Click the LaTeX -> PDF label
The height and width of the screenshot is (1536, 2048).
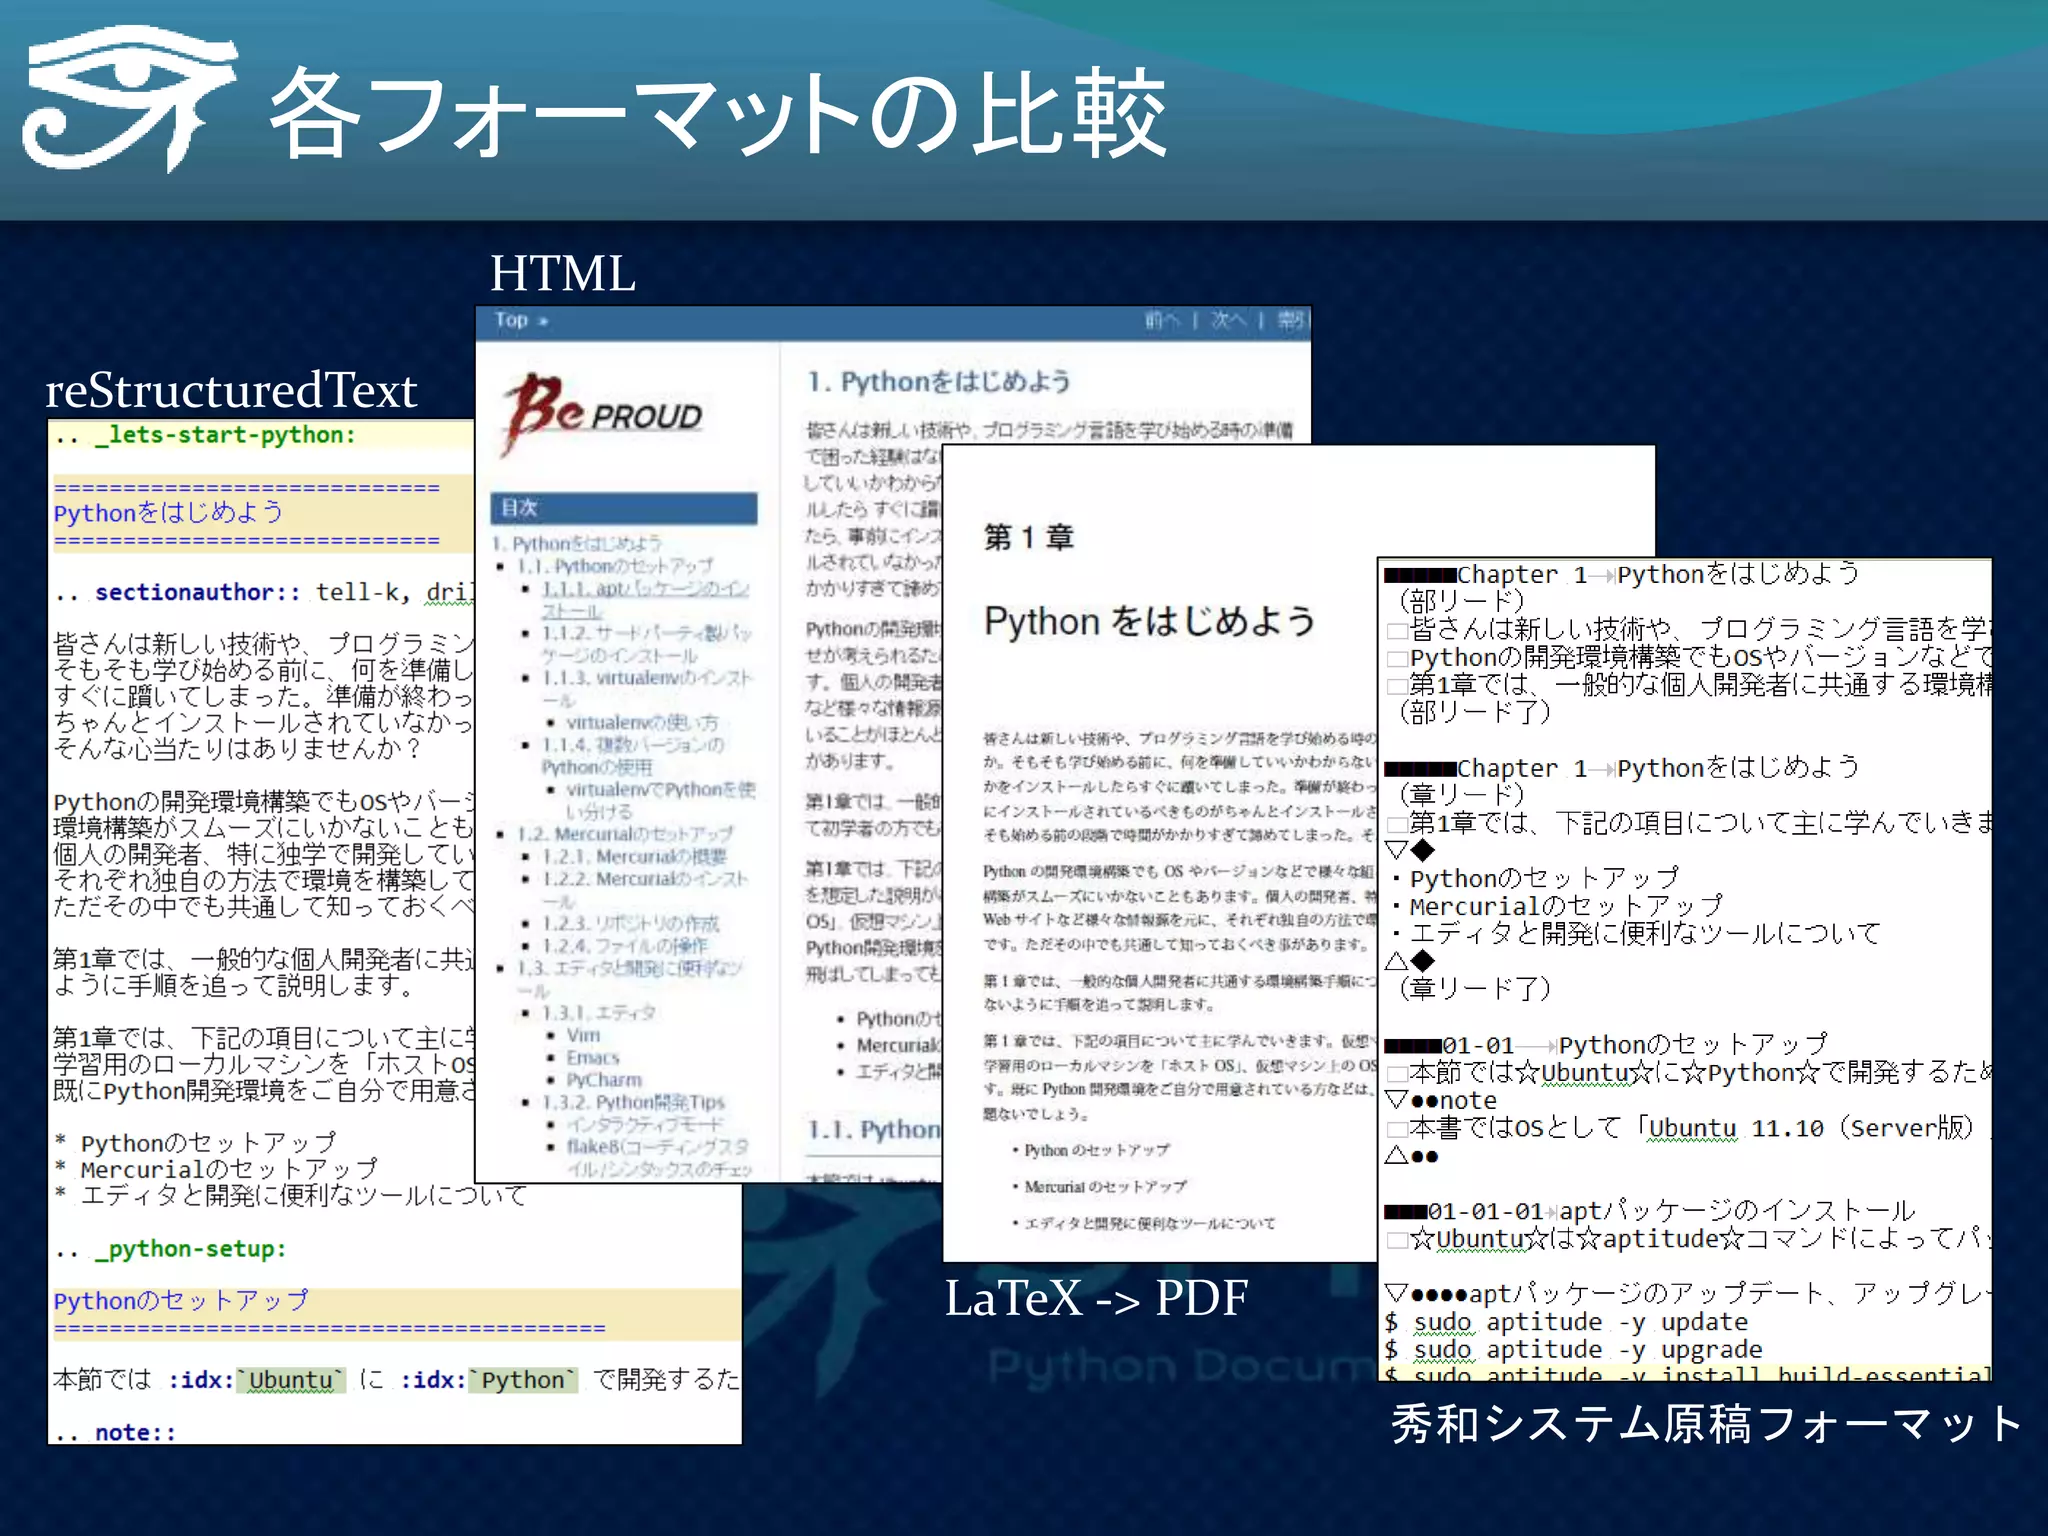pyautogui.click(x=1096, y=1298)
